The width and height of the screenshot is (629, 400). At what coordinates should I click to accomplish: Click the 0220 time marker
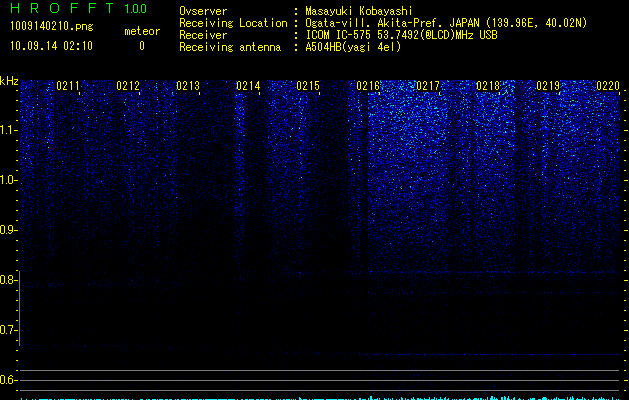pyautogui.click(x=608, y=86)
